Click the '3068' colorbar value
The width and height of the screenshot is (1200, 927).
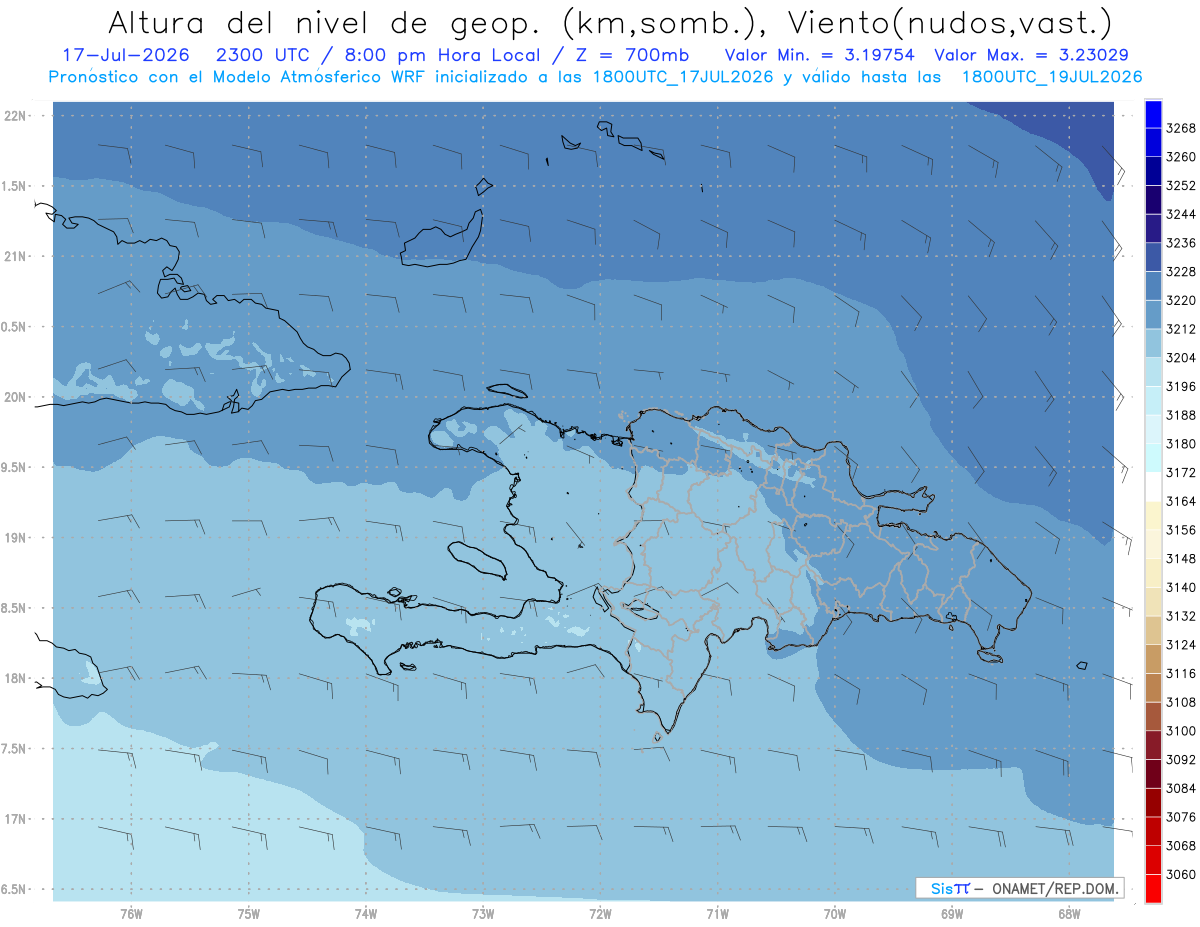pyautogui.click(x=1181, y=845)
